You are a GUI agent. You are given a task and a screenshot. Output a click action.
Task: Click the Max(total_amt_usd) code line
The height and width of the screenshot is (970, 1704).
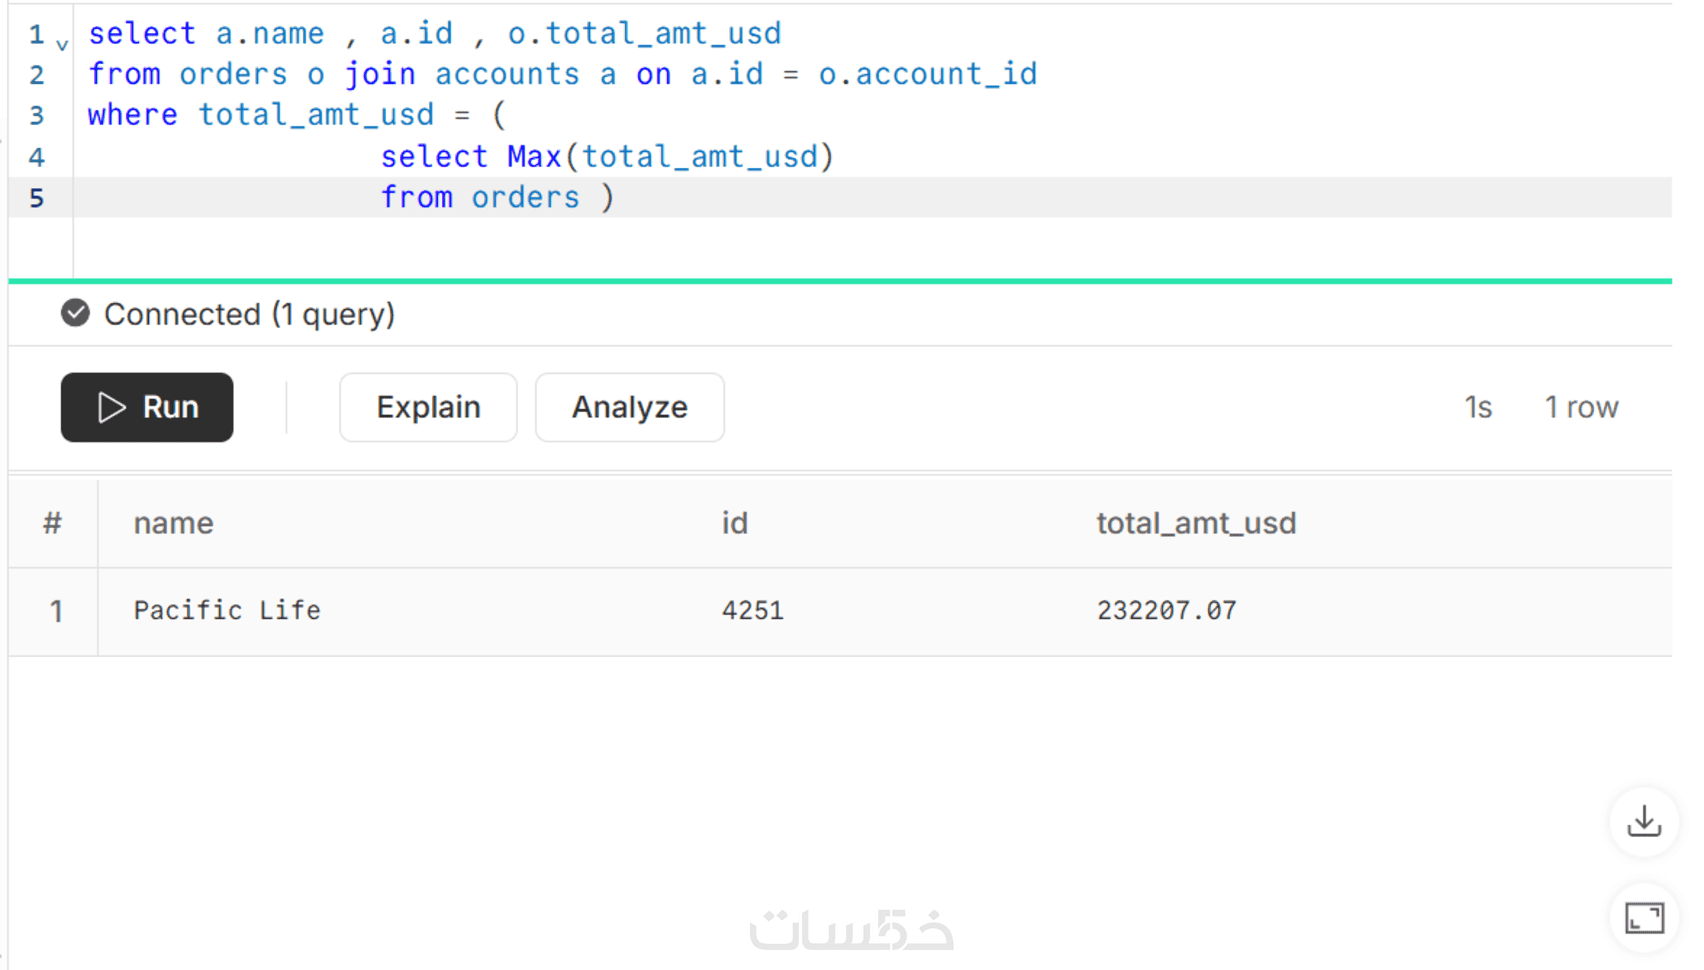pyautogui.click(x=606, y=157)
